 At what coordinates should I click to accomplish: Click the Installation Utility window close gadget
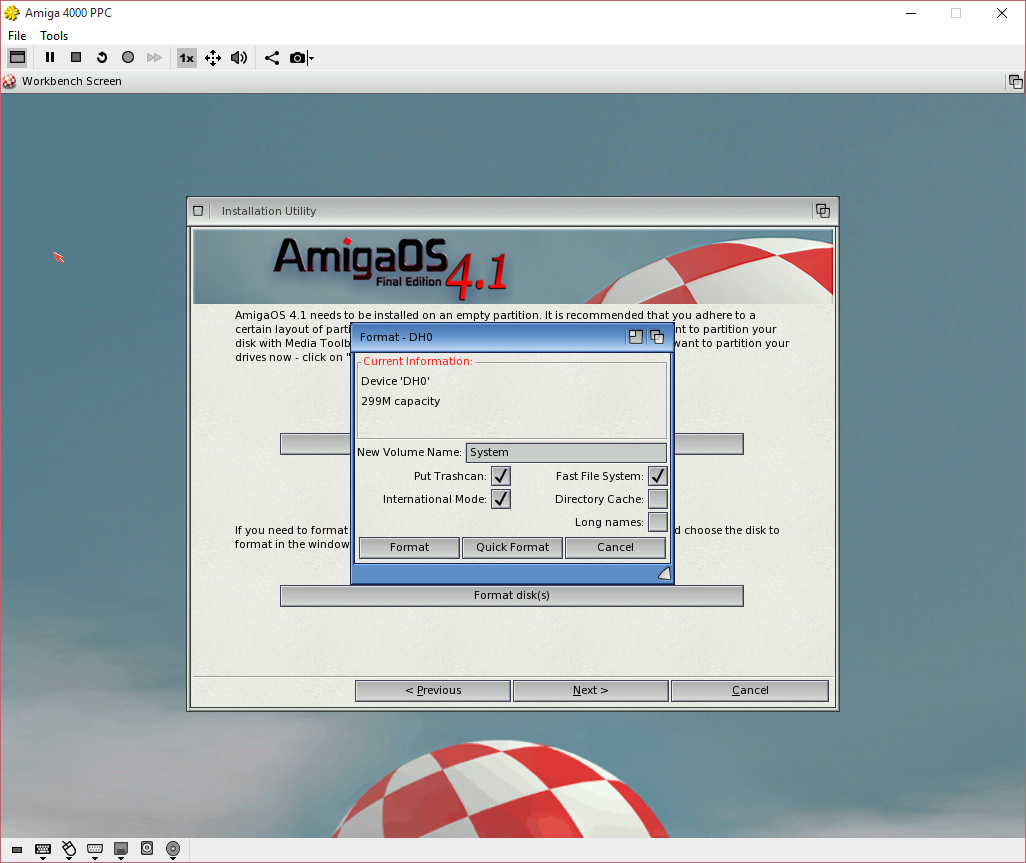[x=198, y=211]
